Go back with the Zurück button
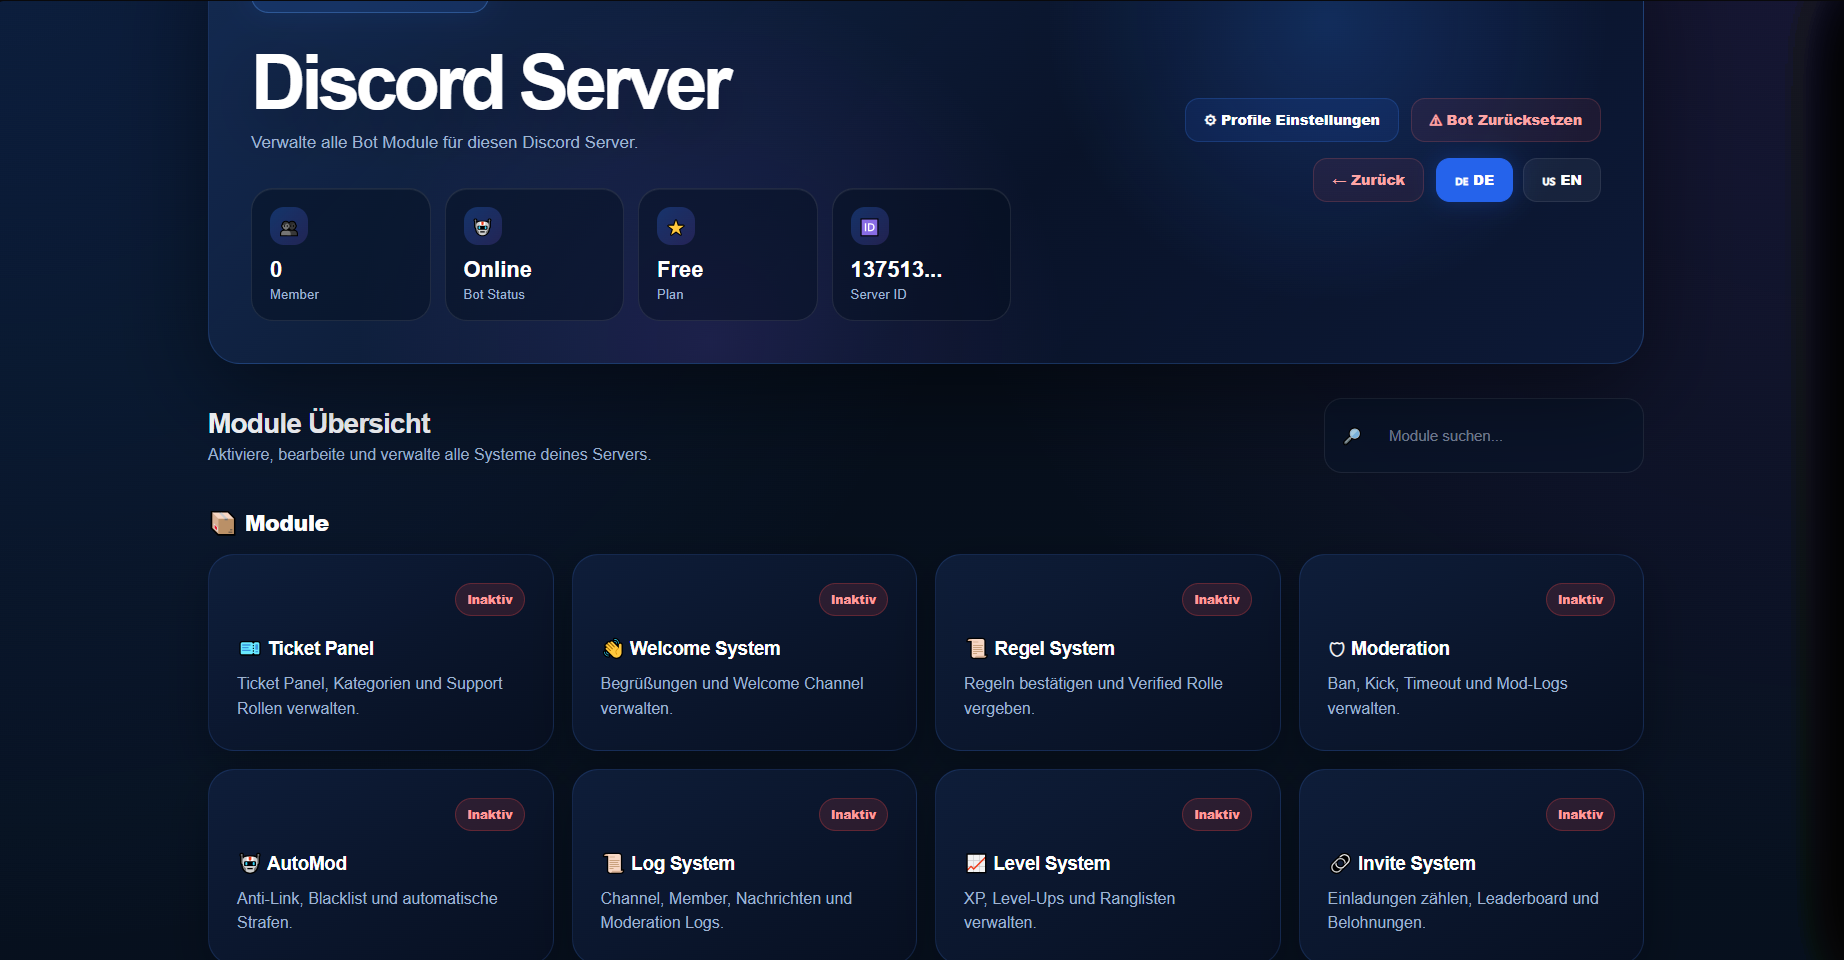 pos(1368,180)
